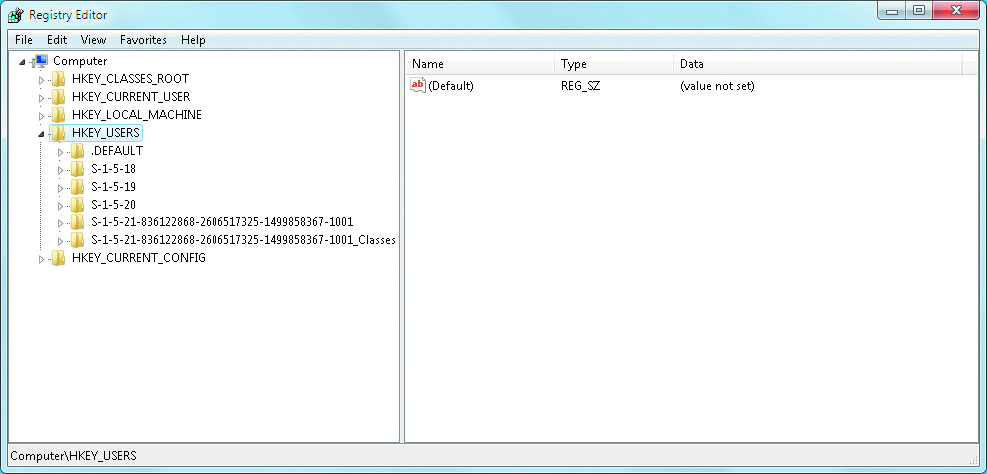Image resolution: width=987 pixels, height=474 pixels.
Task: Collapse the HKEY_USERS key
Action: tap(42, 133)
